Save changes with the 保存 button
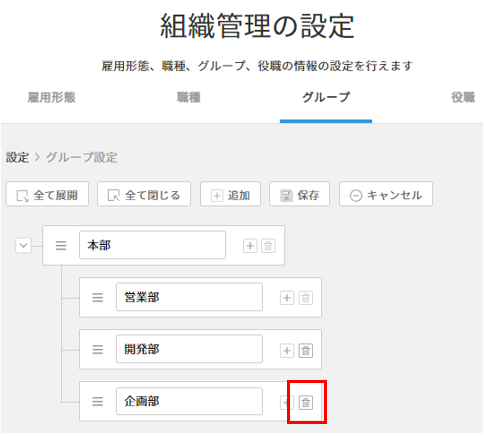This screenshot has height=436, width=484. 299,194
